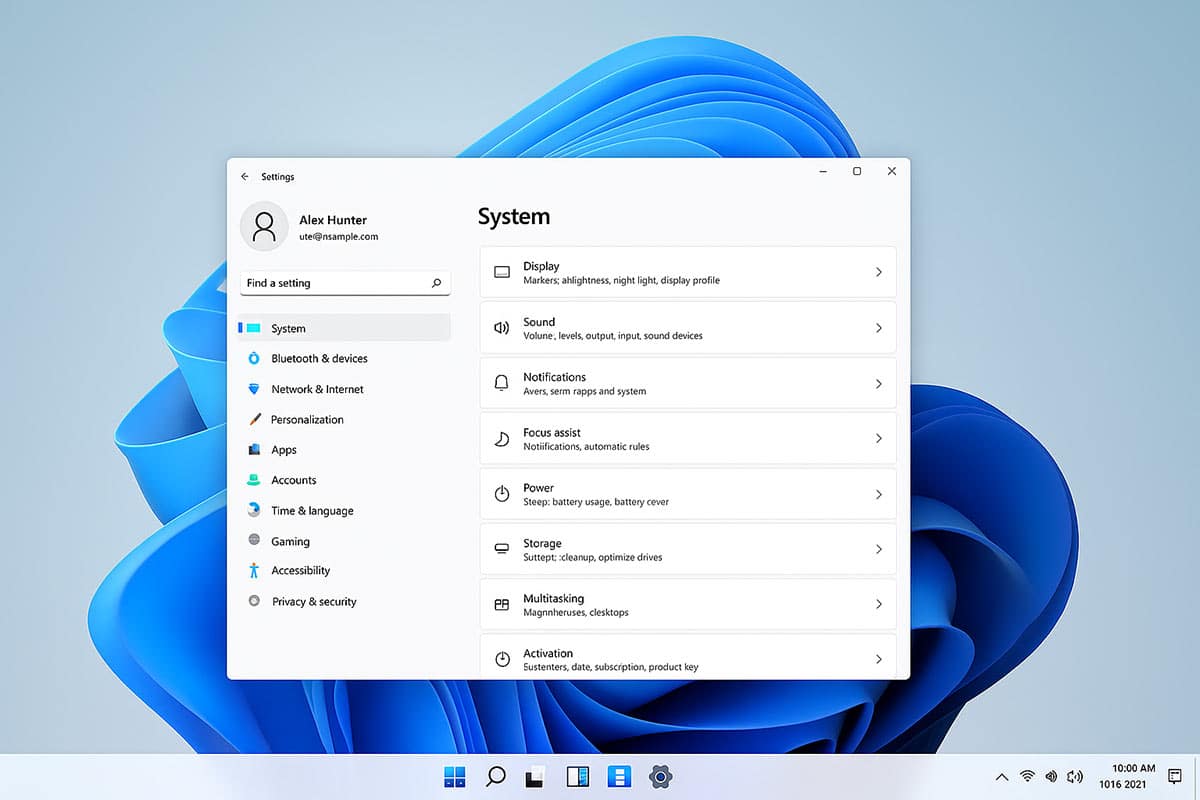1200x800 pixels.
Task: Click the Focus assist title text
Action: click(x=552, y=433)
